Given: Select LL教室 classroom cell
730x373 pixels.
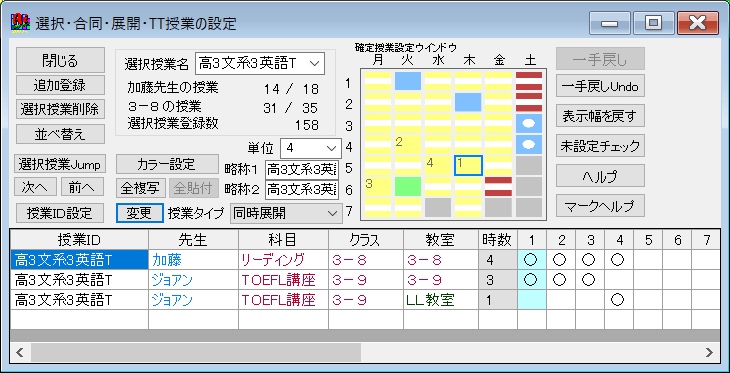Looking at the screenshot, I should [441, 300].
